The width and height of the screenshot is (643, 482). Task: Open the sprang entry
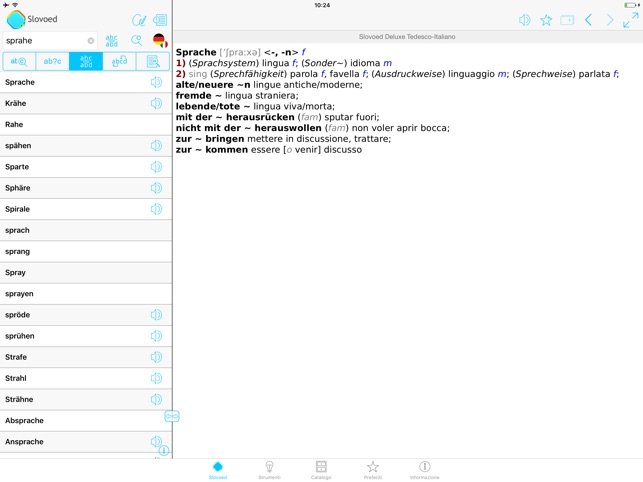click(86, 251)
